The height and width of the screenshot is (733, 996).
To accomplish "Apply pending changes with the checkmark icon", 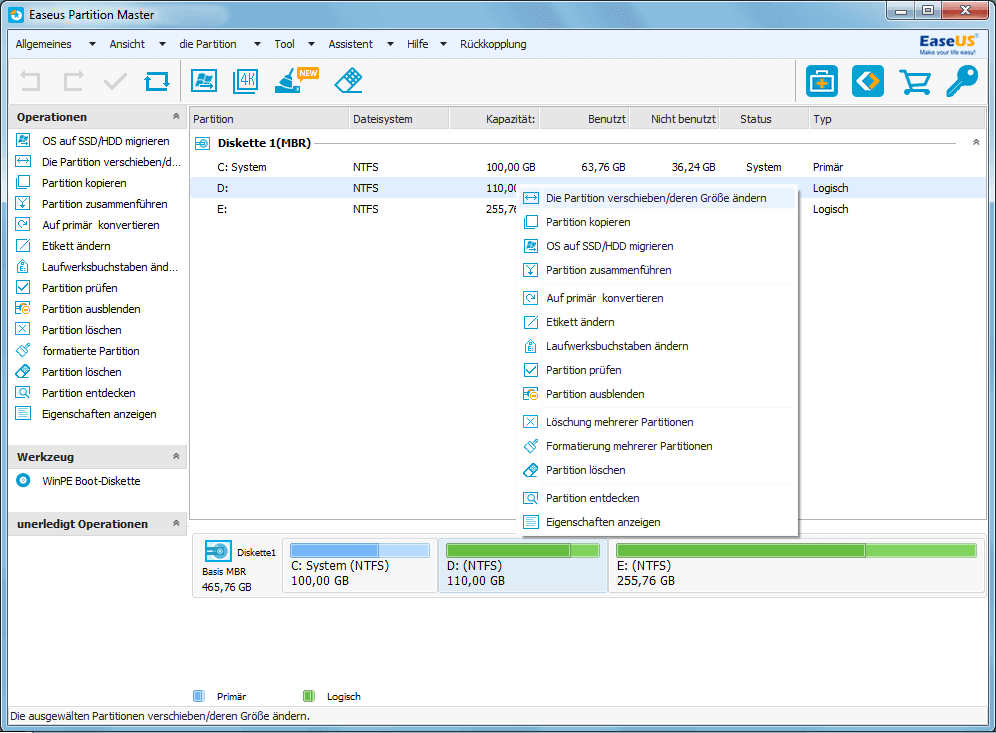I will click(115, 81).
